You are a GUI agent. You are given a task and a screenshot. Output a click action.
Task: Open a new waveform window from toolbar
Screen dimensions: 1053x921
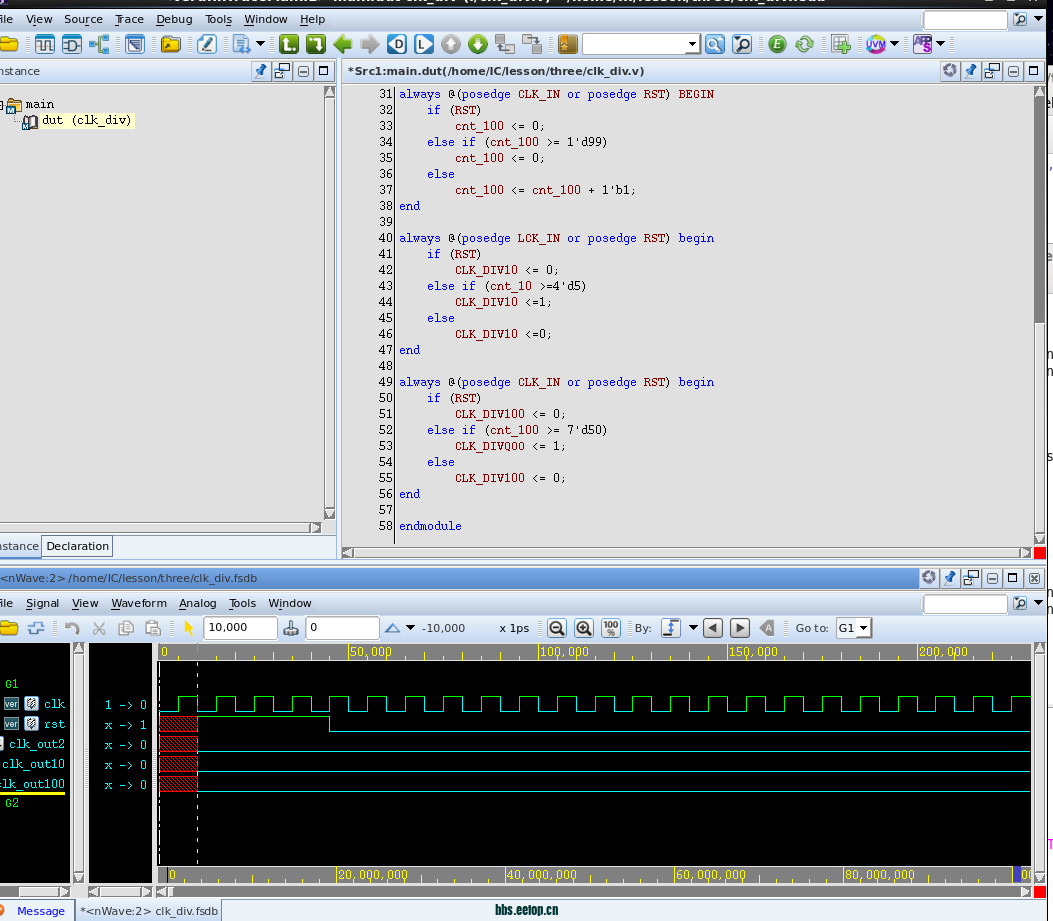(x=44, y=45)
